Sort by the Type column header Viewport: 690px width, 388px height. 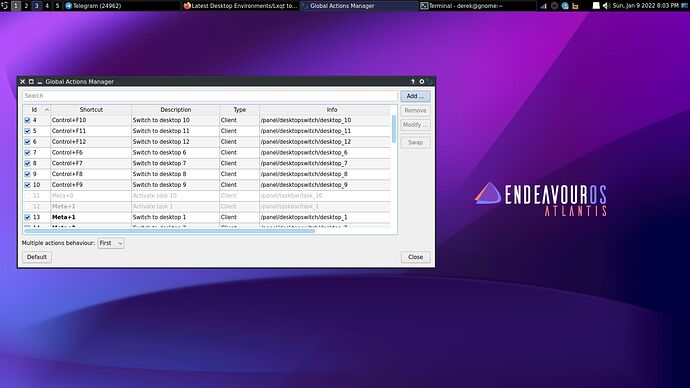point(239,110)
